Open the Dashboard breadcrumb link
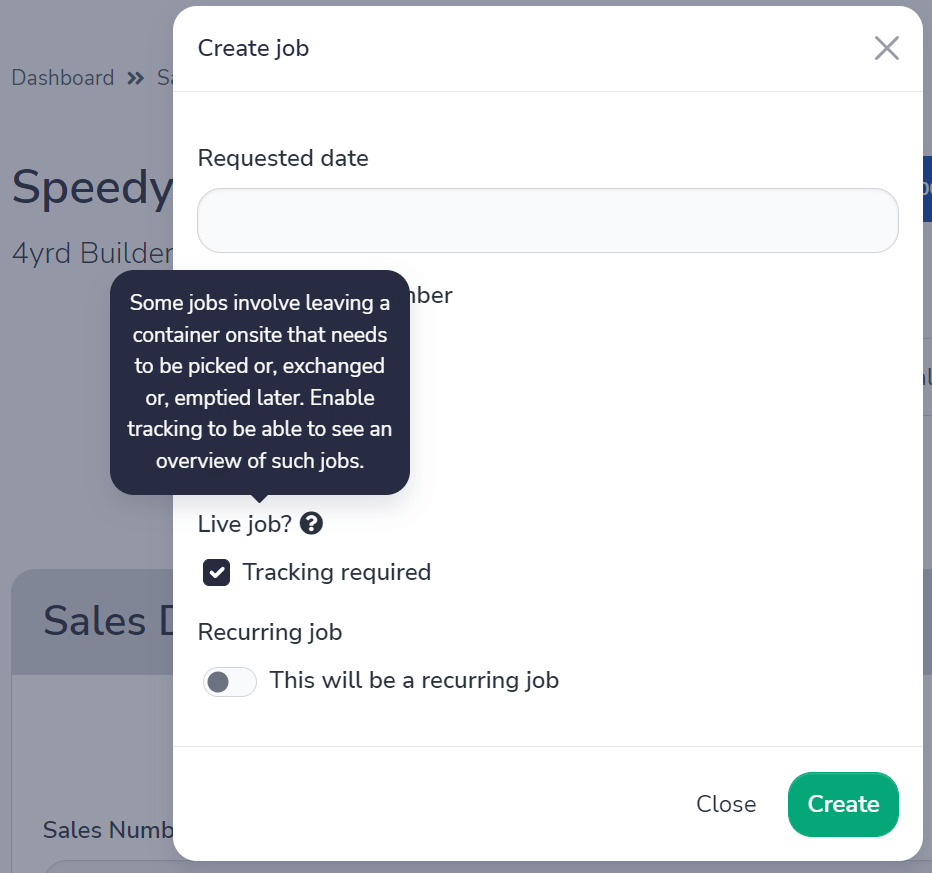The image size is (932, 873). (x=62, y=78)
